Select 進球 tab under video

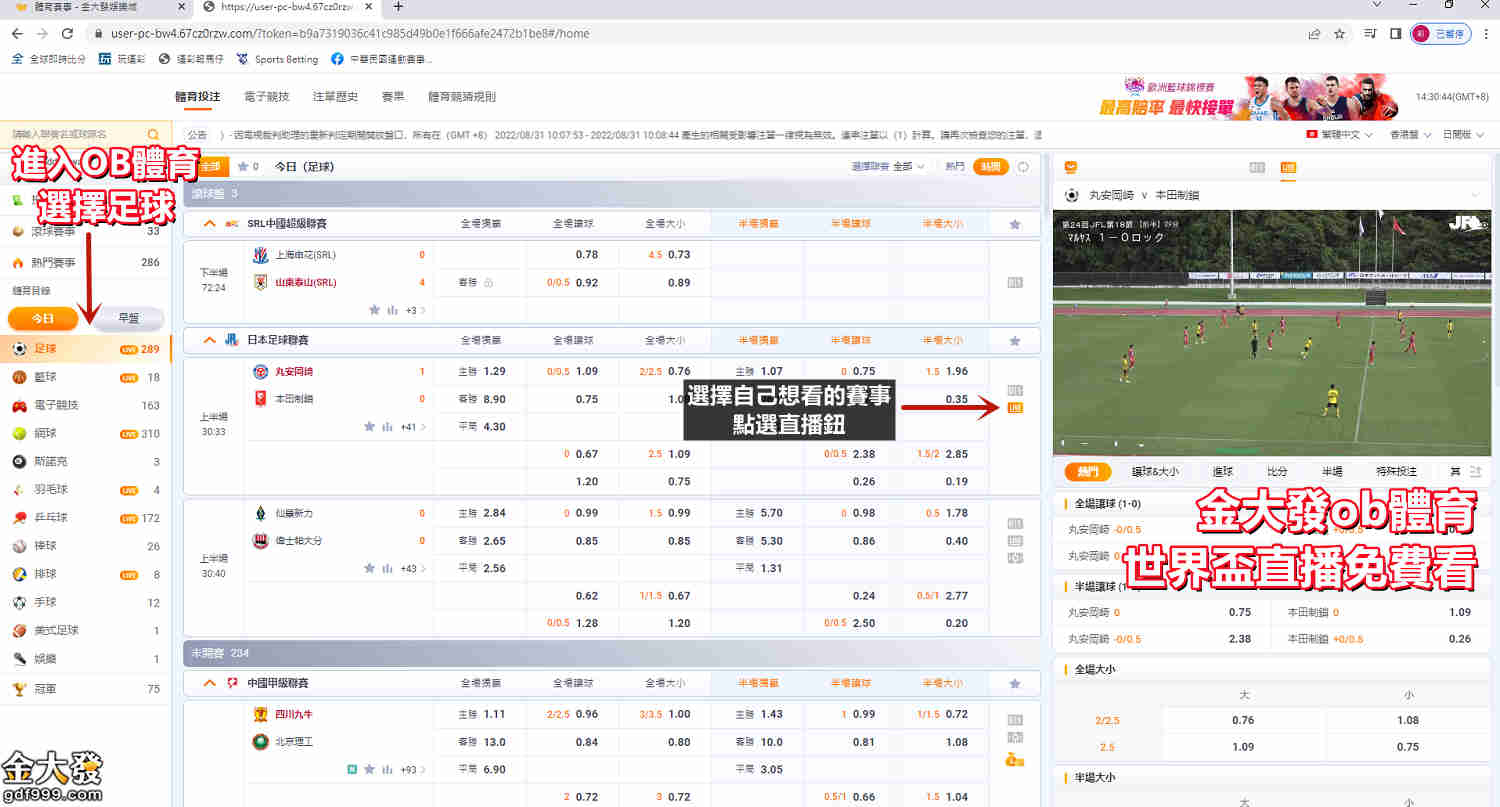click(x=1223, y=471)
